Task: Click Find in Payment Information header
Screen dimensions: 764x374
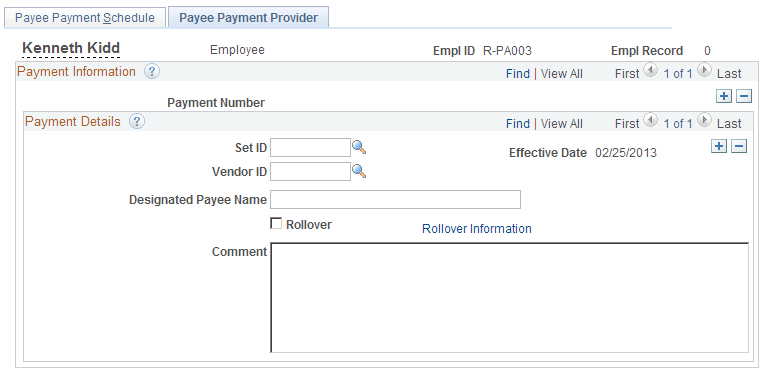Action: pos(518,74)
